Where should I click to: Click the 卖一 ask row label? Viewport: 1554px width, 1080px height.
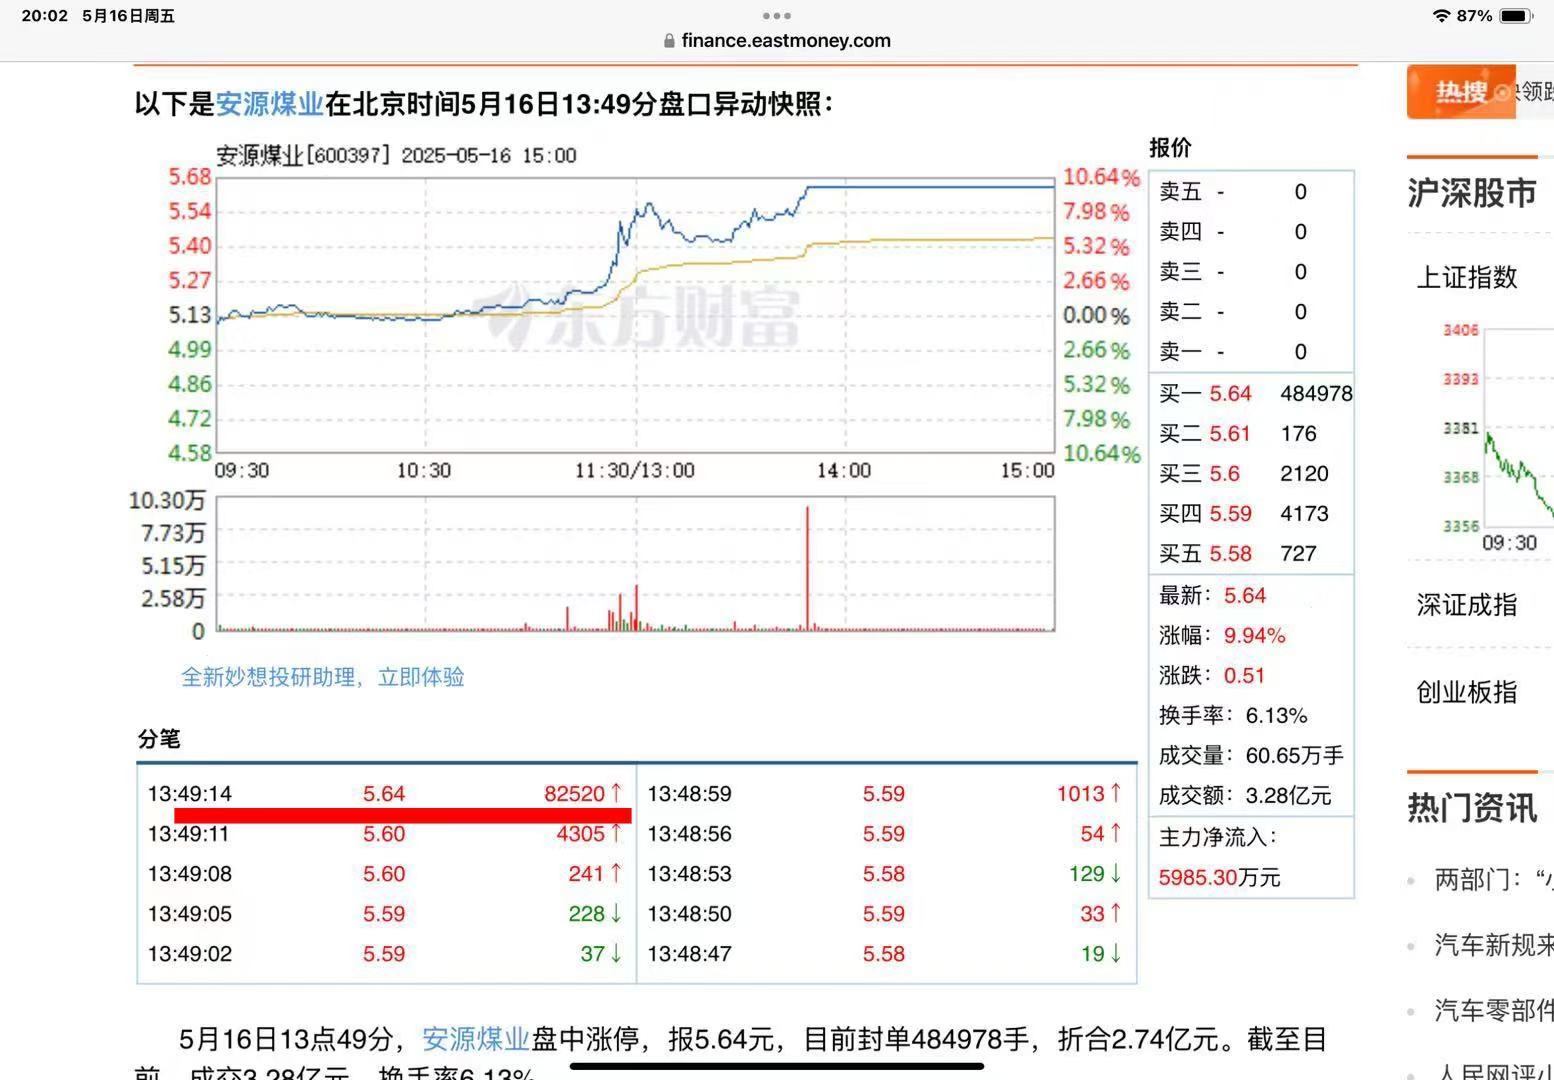coord(1180,352)
